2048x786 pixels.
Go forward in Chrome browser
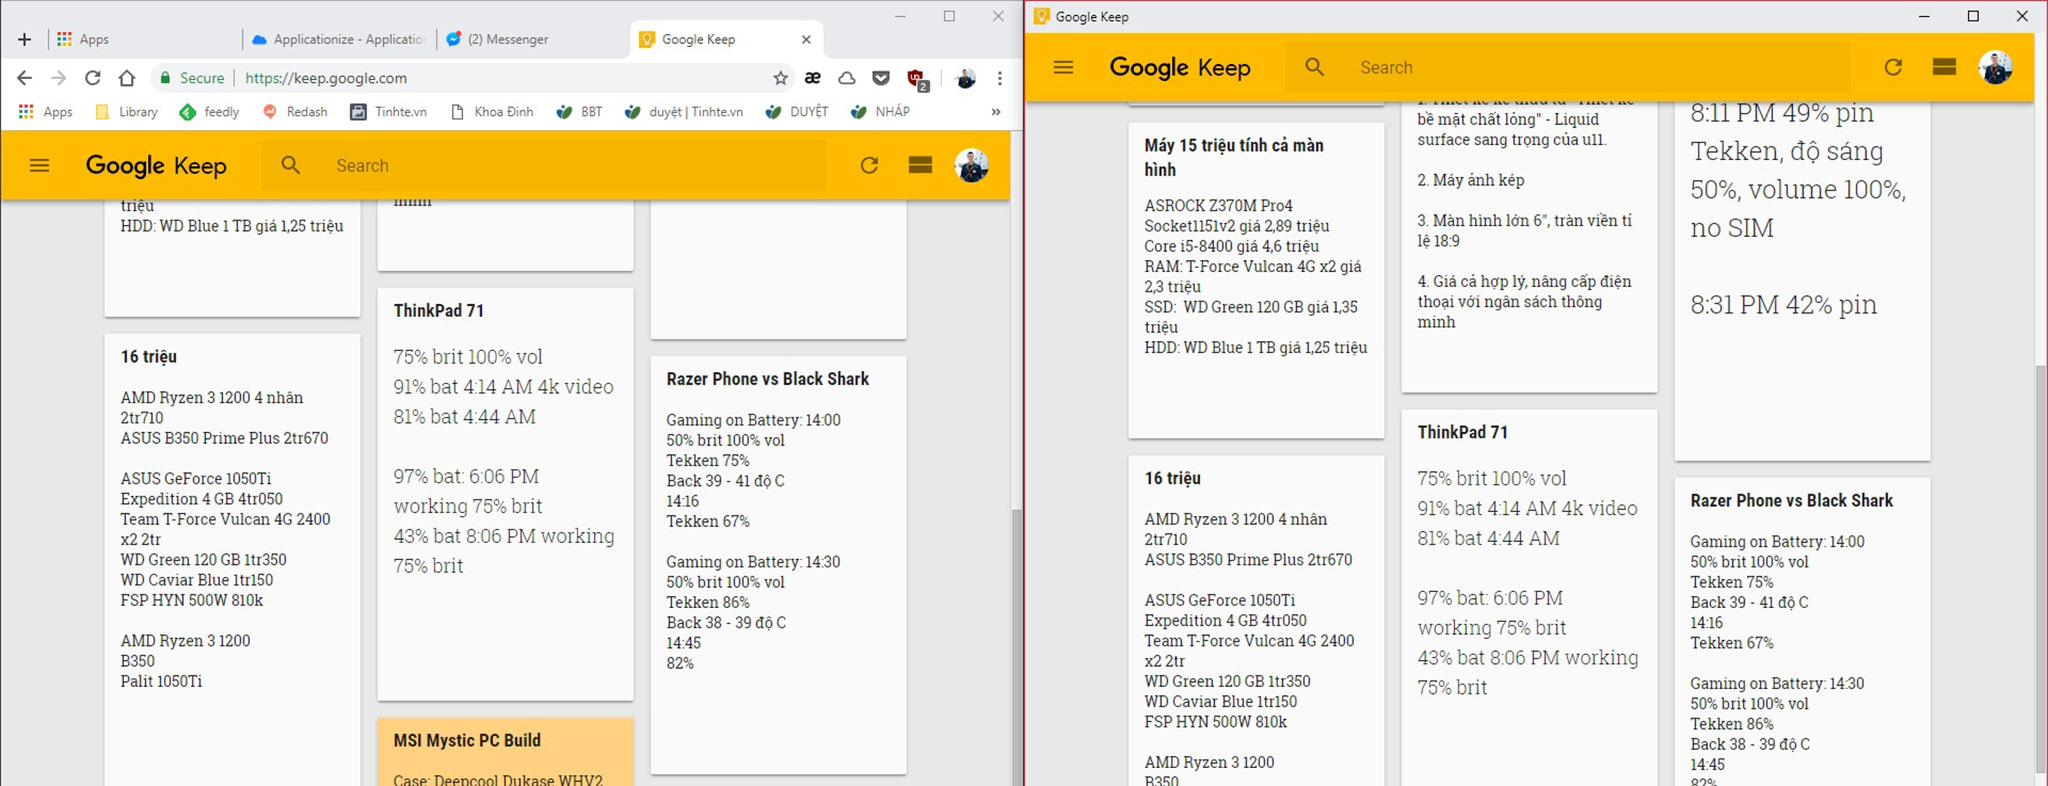pyautogui.click(x=58, y=78)
